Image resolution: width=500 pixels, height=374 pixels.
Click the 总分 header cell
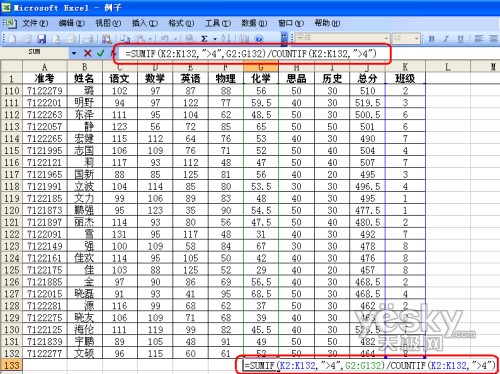coord(367,78)
